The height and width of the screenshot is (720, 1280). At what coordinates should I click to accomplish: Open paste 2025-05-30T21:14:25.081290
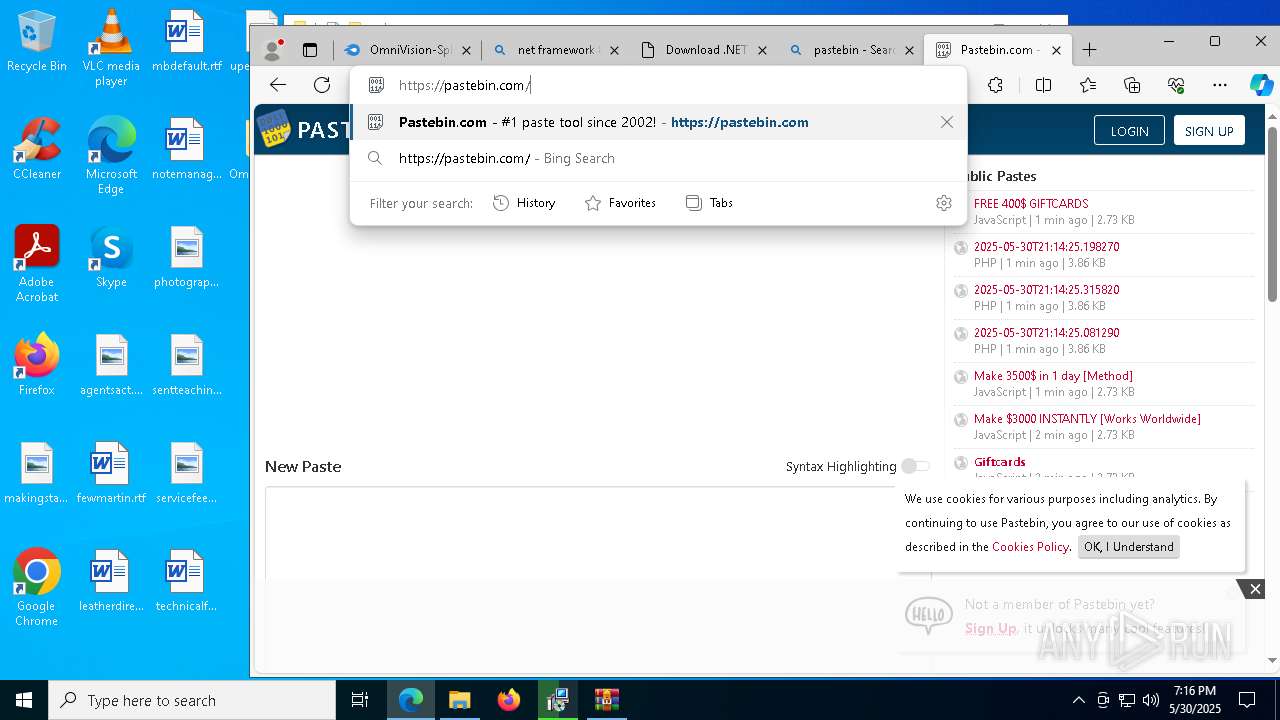pos(1046,333)
